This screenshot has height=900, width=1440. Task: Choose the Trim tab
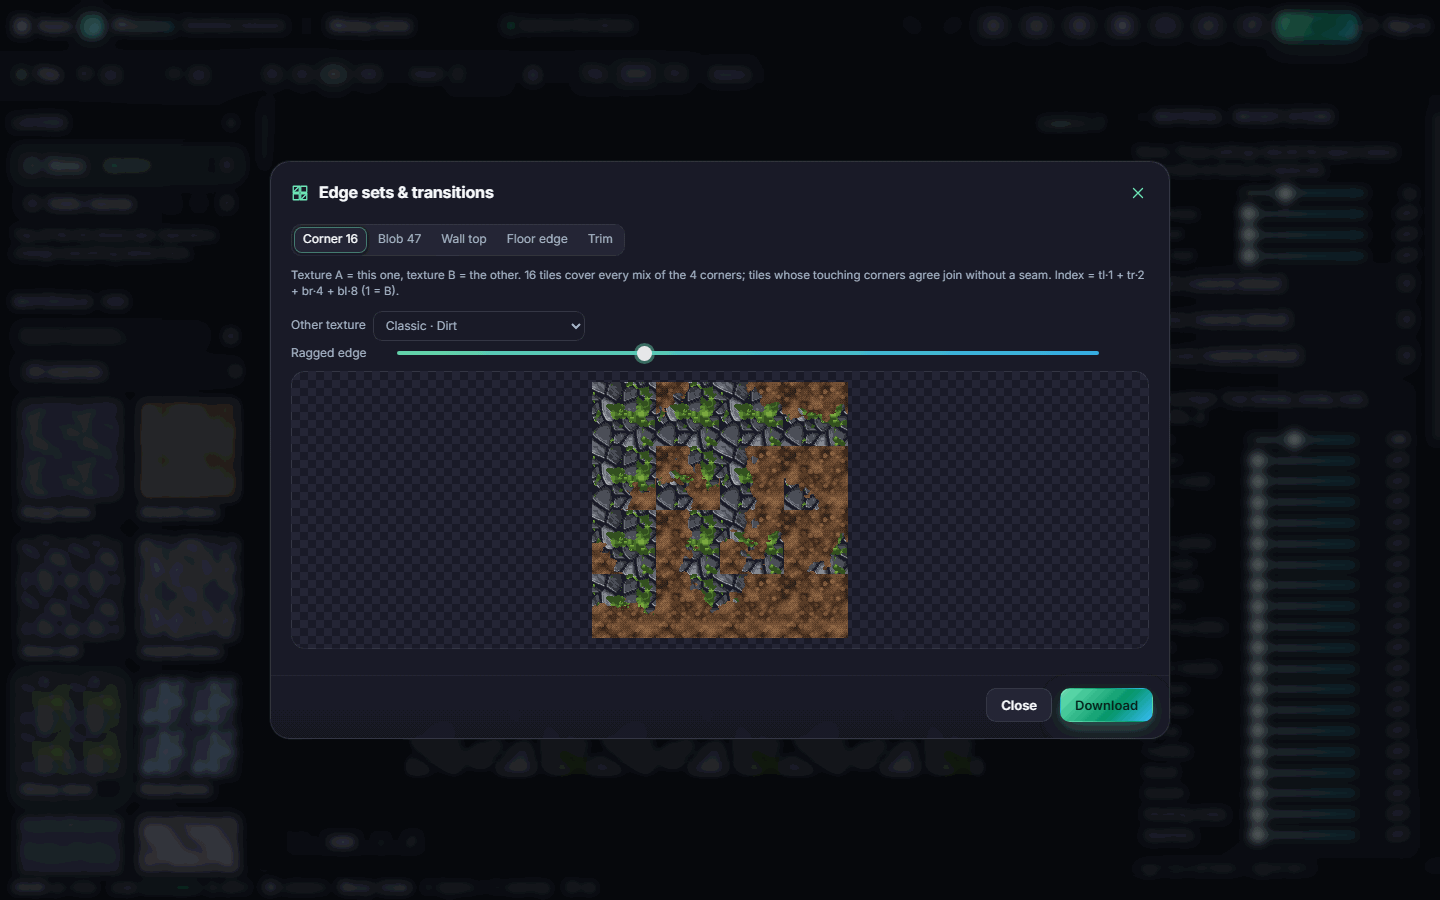(x=600, y=240)
